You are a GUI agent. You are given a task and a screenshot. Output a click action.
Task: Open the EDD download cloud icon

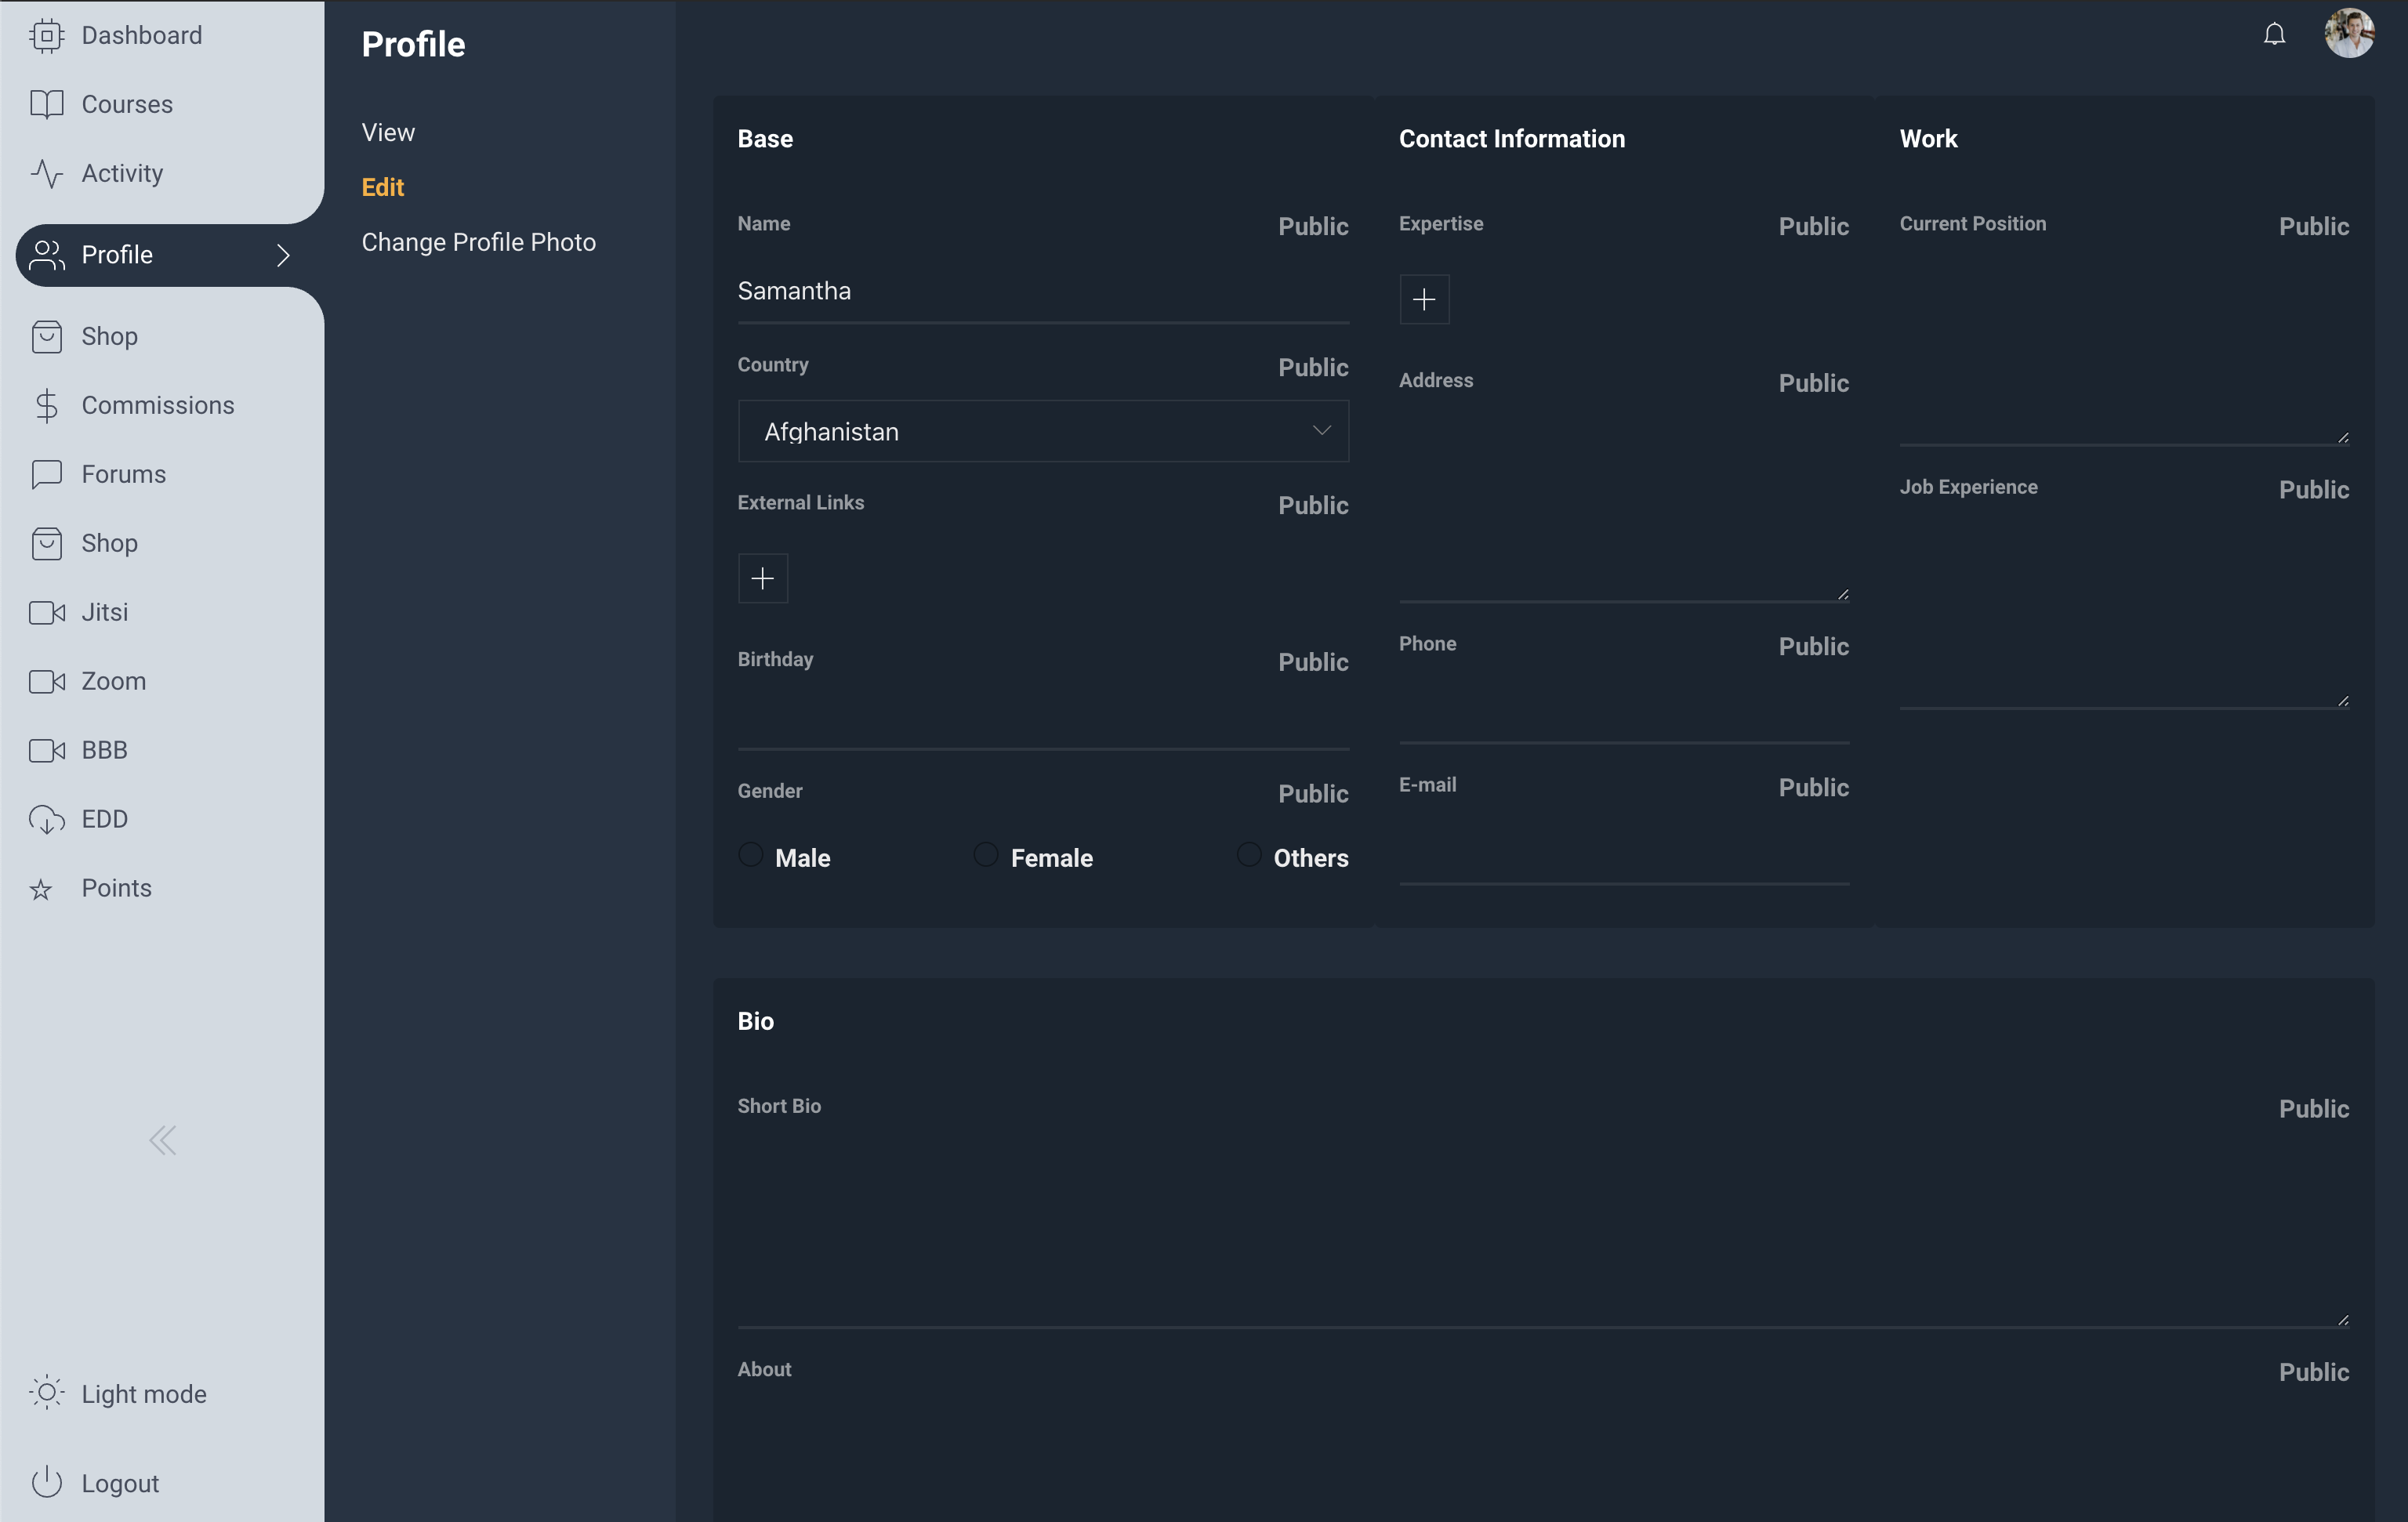click(46, 819)
